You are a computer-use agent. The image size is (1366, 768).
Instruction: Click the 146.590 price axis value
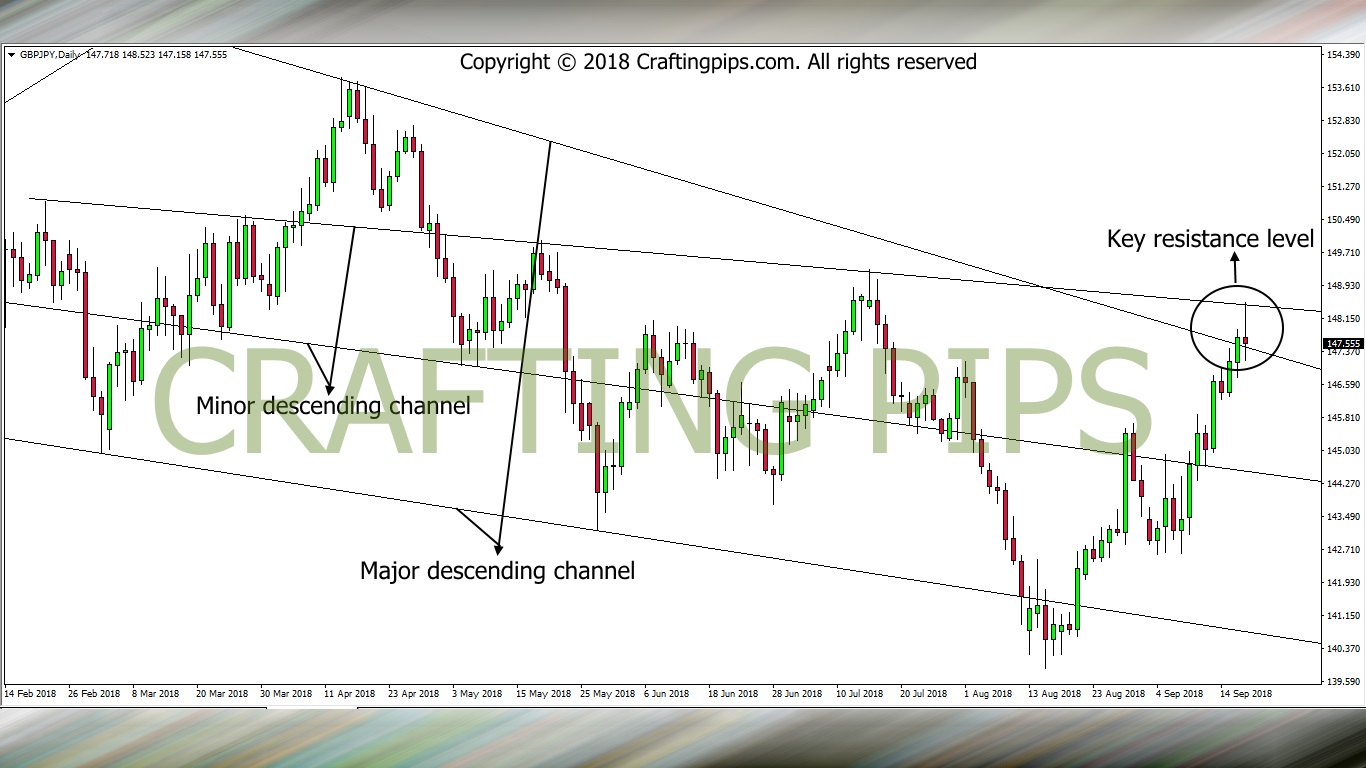click(1344, 385)
